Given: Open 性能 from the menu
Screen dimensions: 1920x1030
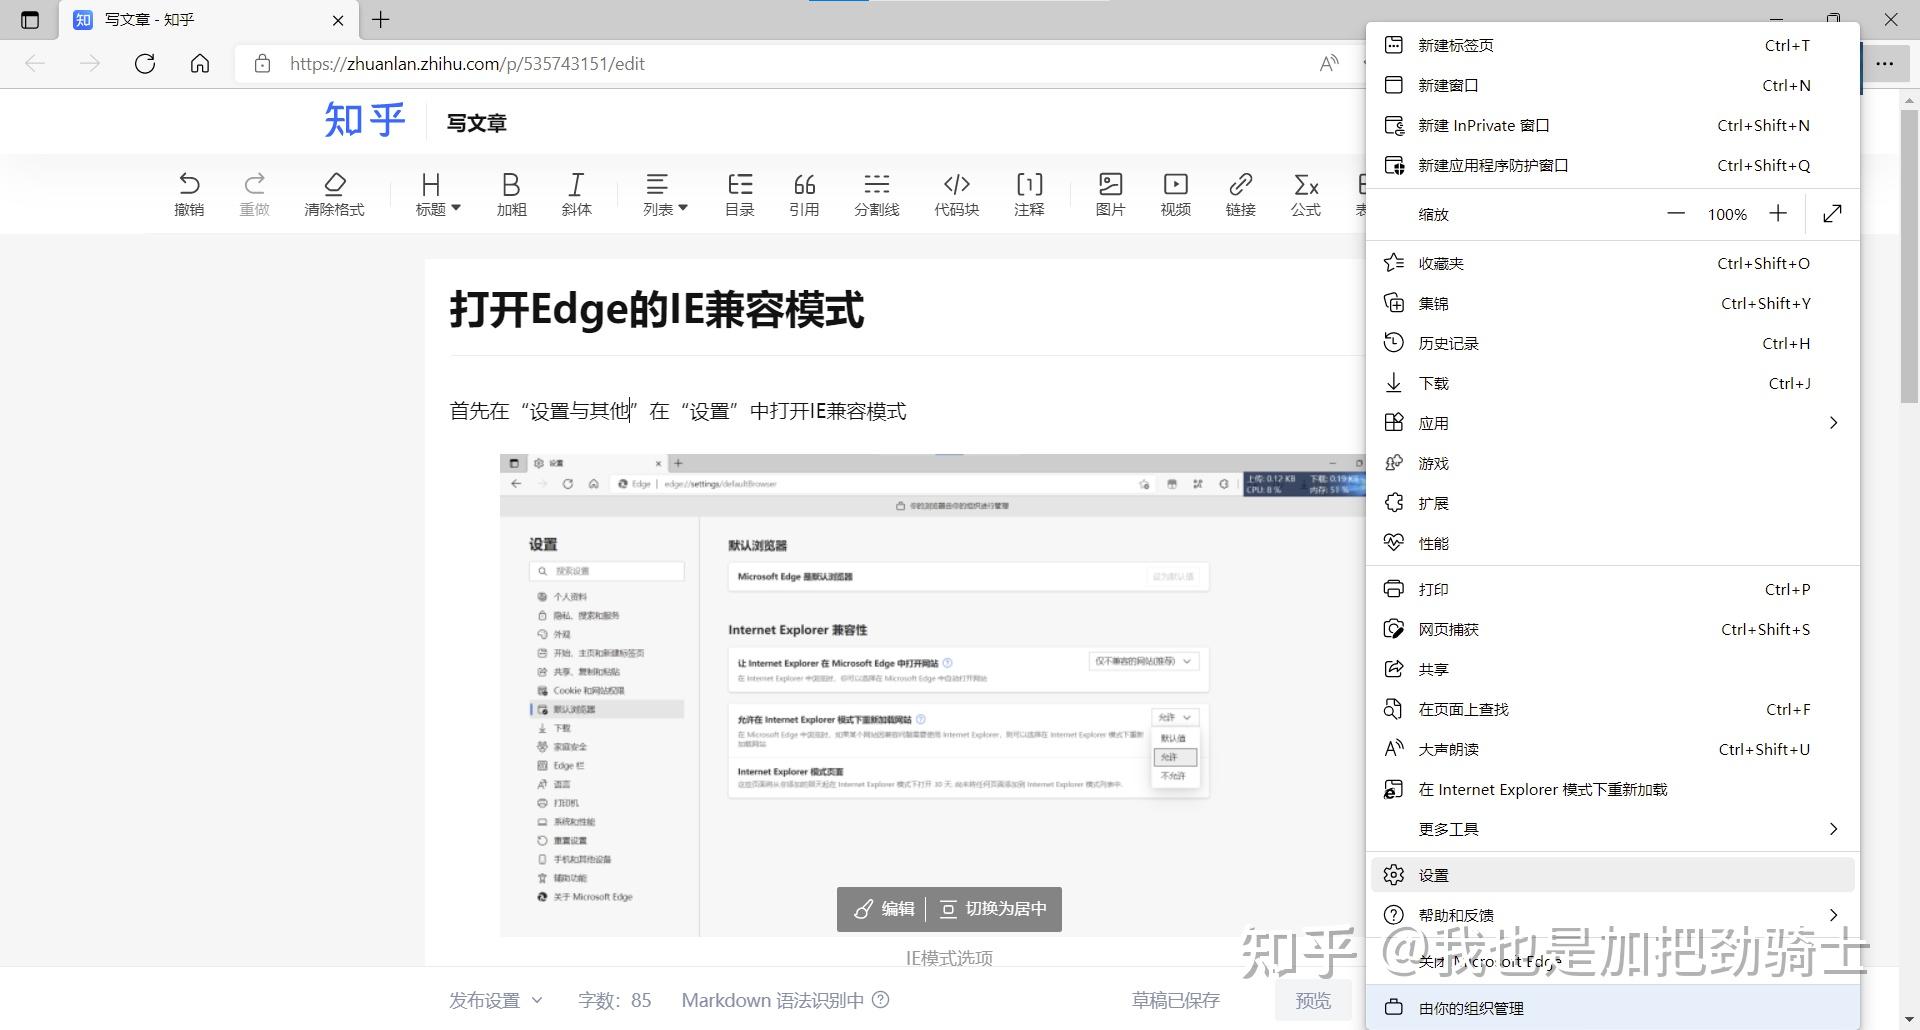Looking at the screenshot, I should (x=1612, y=543).
